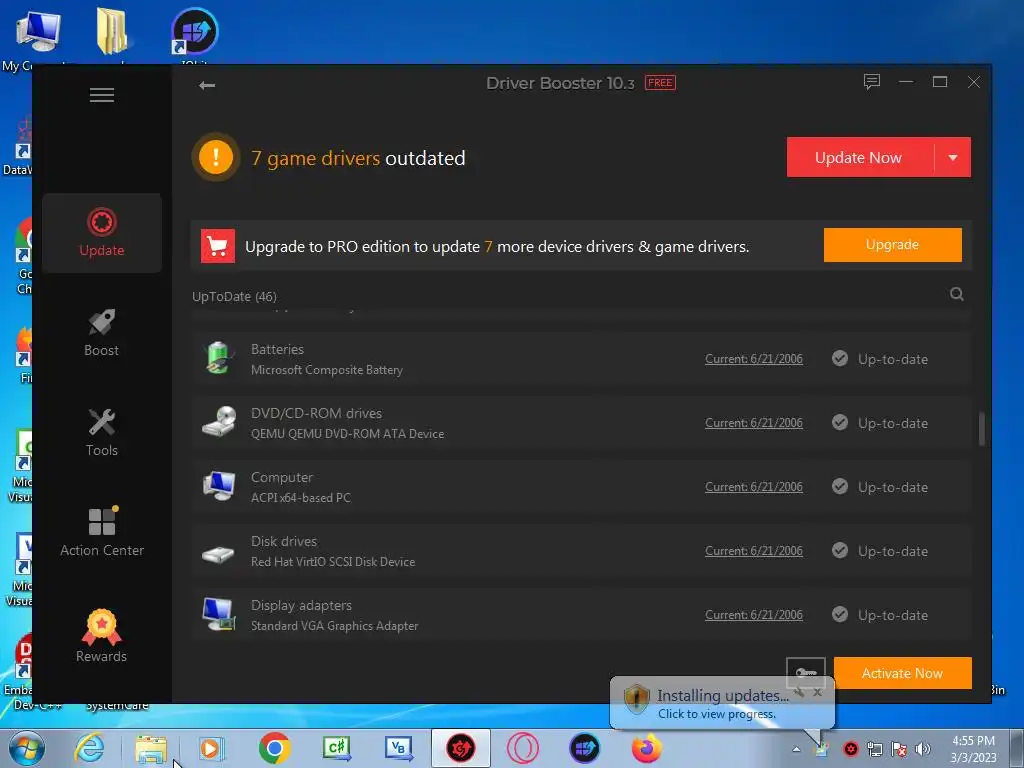Viewport: 1024px width, 768px height.
Task: Open the Action Center section
Action: (x=102, y=532)
